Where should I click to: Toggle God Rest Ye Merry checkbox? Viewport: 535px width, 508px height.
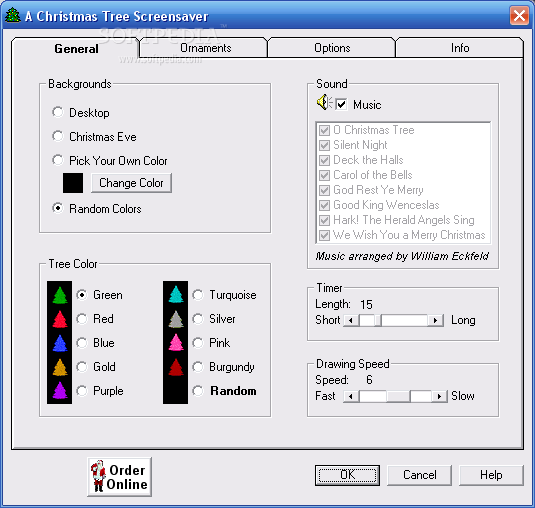click(x=324, y=190)
